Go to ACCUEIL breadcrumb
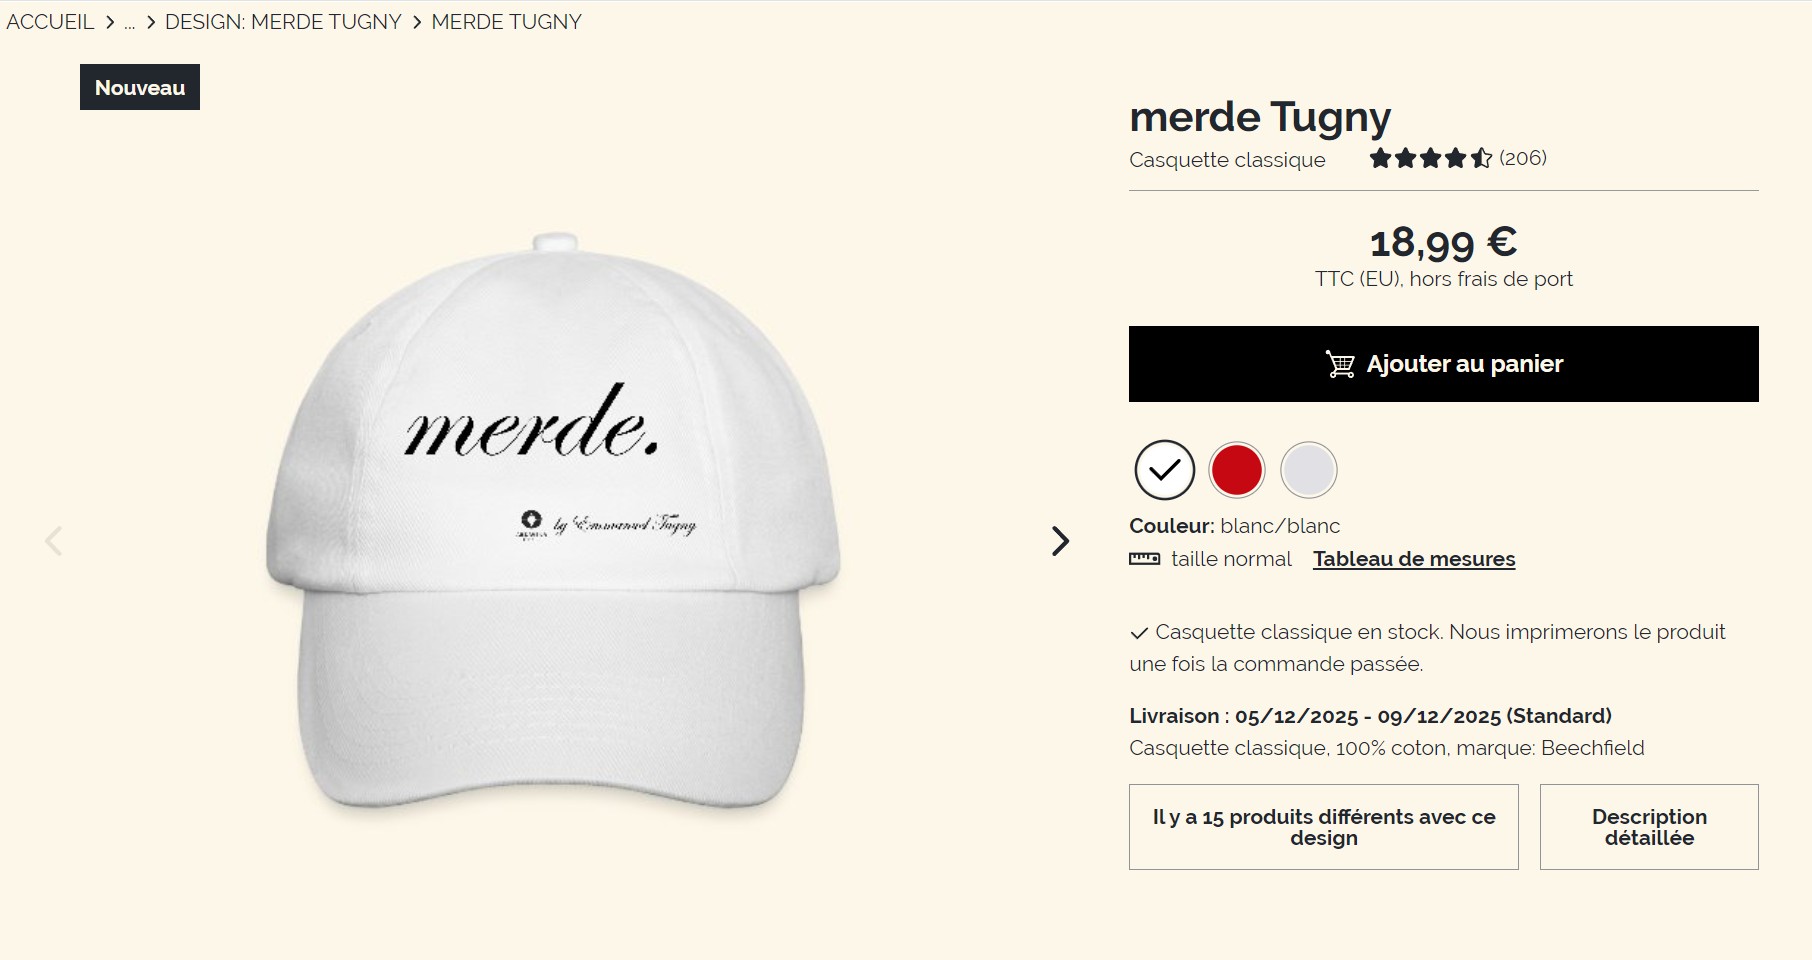 tap(50, 22)
